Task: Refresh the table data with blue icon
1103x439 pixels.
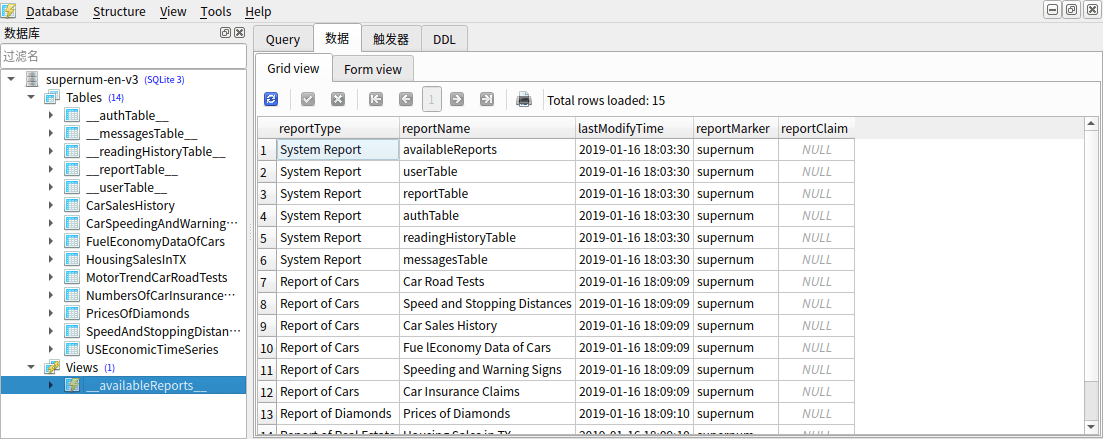Action: pyautogui.click(x=271, y=100)
